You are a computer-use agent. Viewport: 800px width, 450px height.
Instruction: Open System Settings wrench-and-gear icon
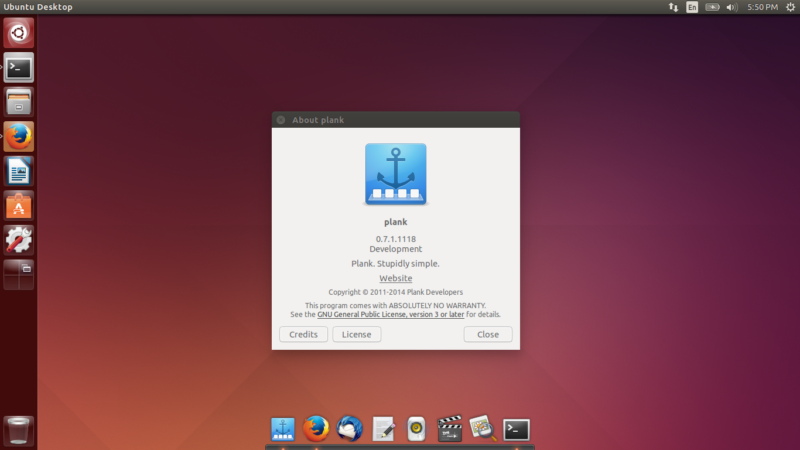pos(18,240)
